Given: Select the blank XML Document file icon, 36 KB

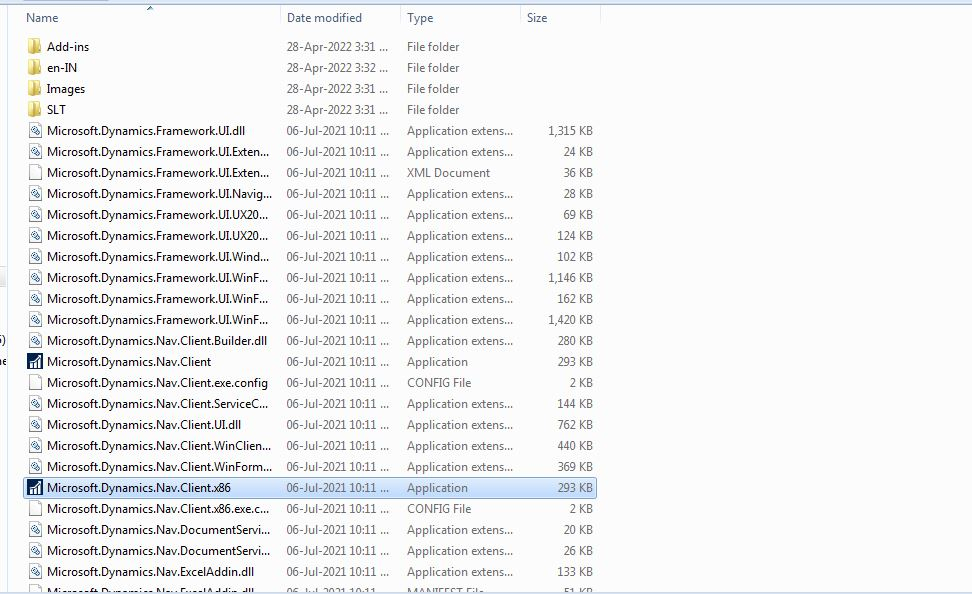Looking at the screenshot, I should click(x=35, y=172).
